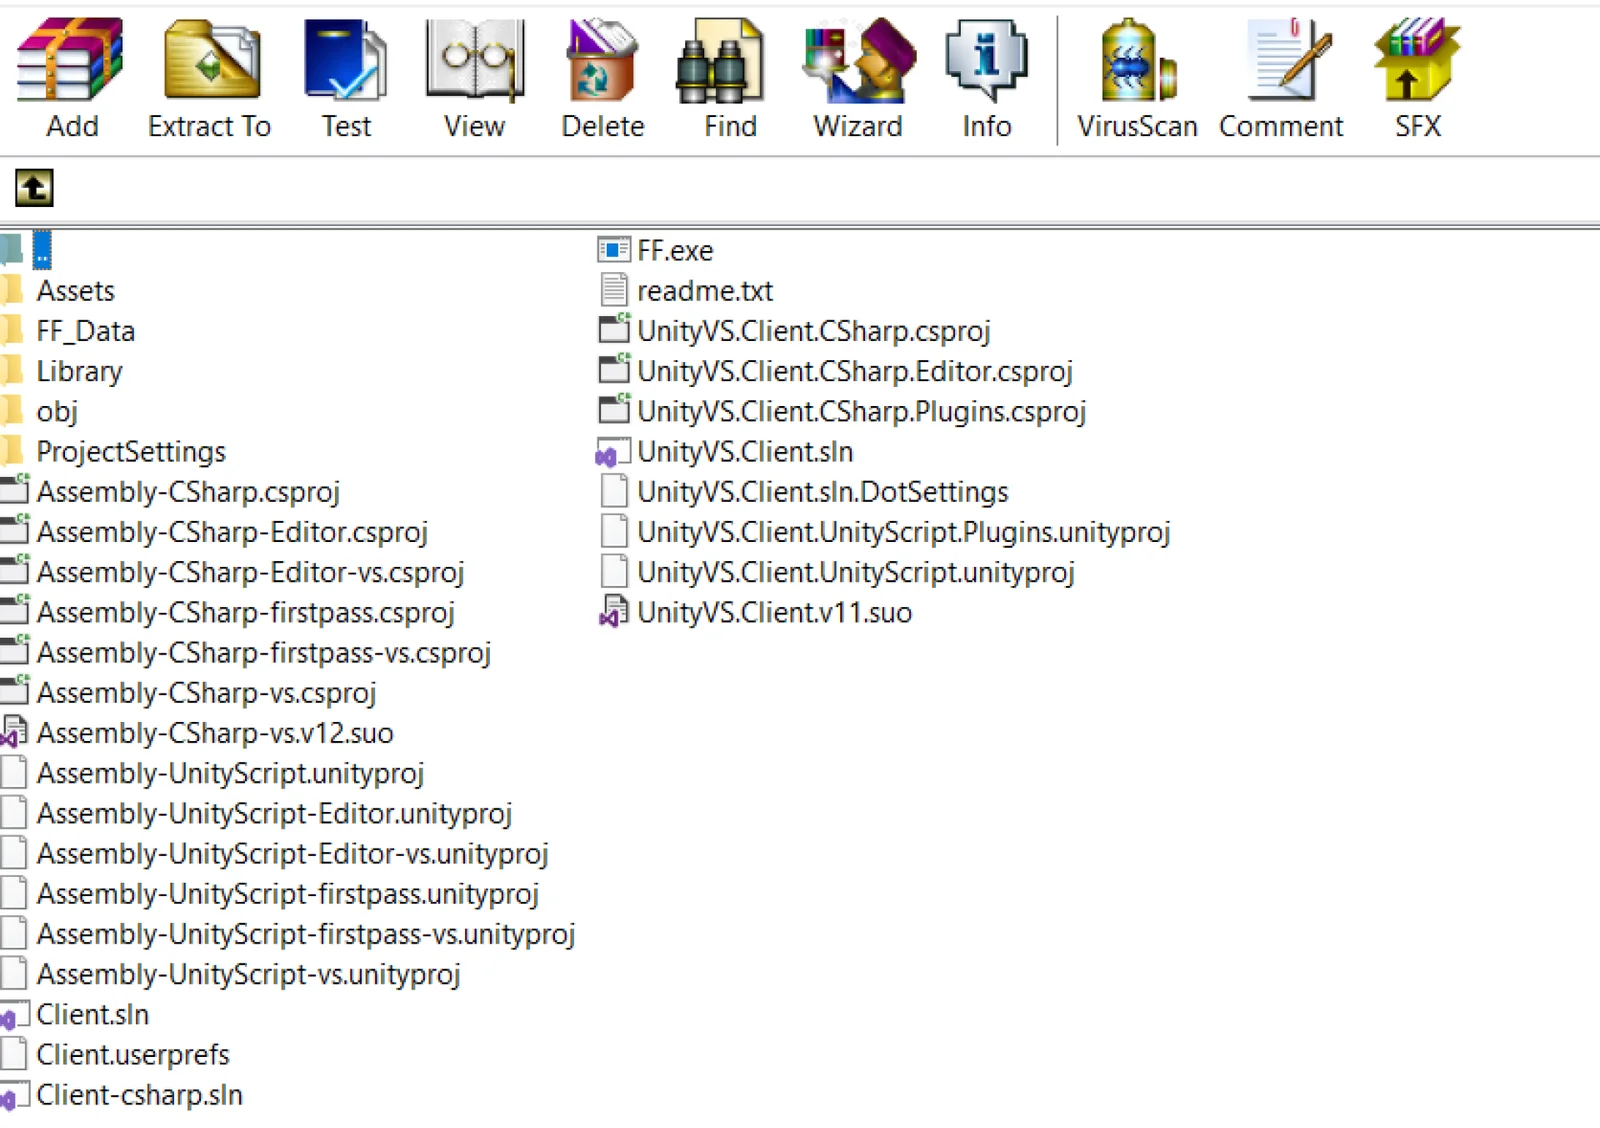1600x1128 pixels.
Task: Click the Add archive toolbar icon
Action: point(71,78)
